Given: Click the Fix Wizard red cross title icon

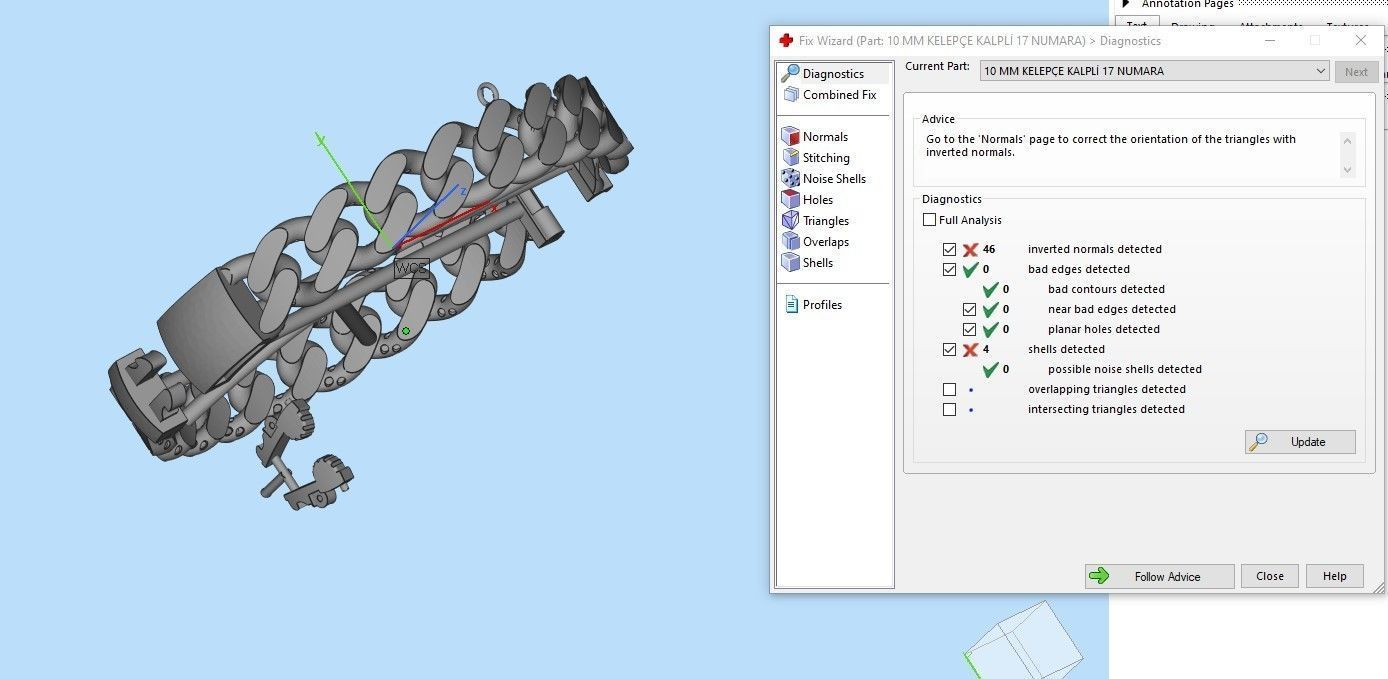Looking at the screenshot, I should [786, 41].
